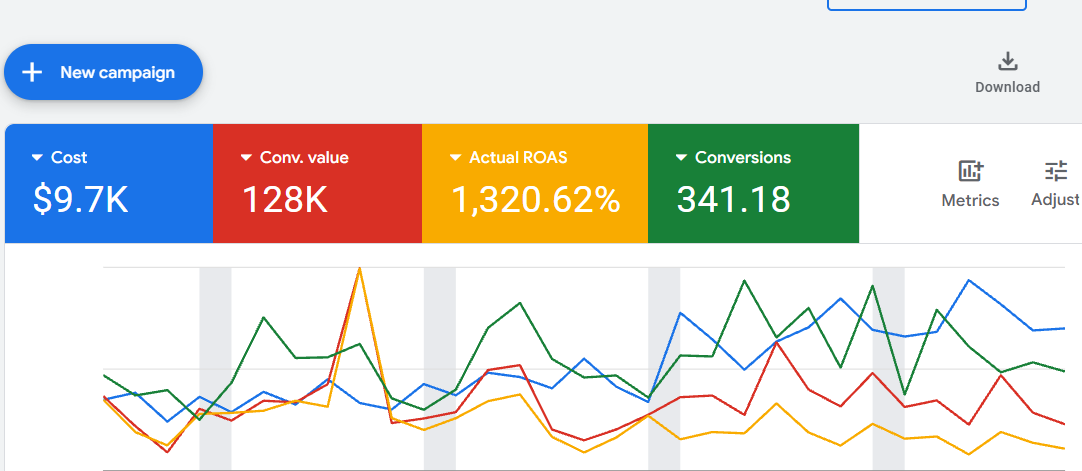
Task: Click the Adjust text label
Action: click(x=1056, y=200)
